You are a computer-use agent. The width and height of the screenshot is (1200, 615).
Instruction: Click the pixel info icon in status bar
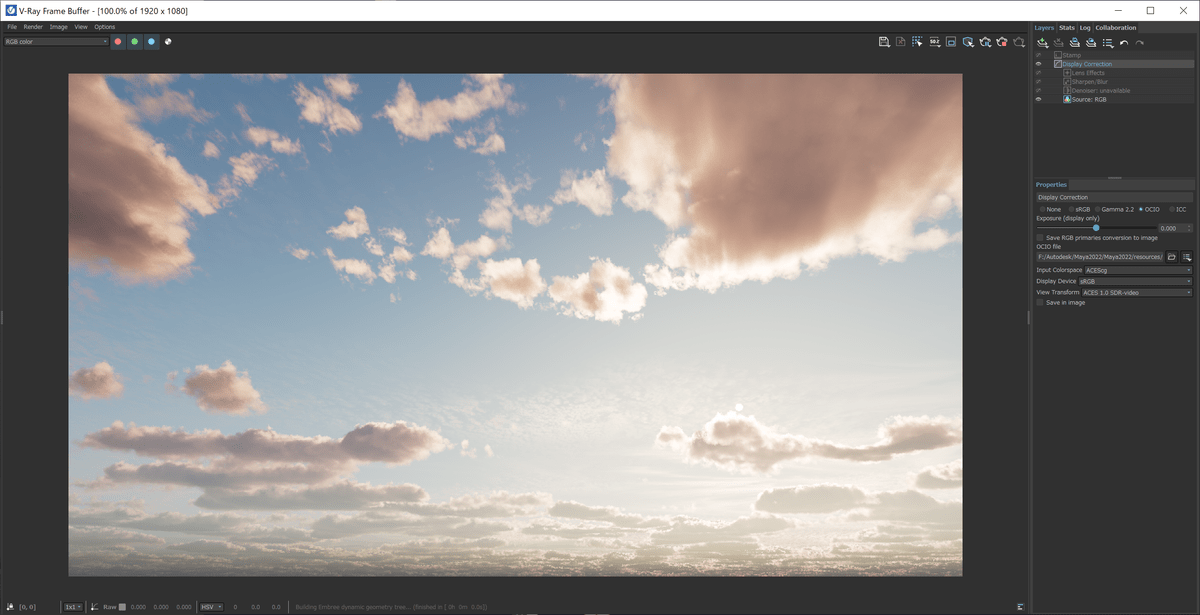click(x=10, y=607)
